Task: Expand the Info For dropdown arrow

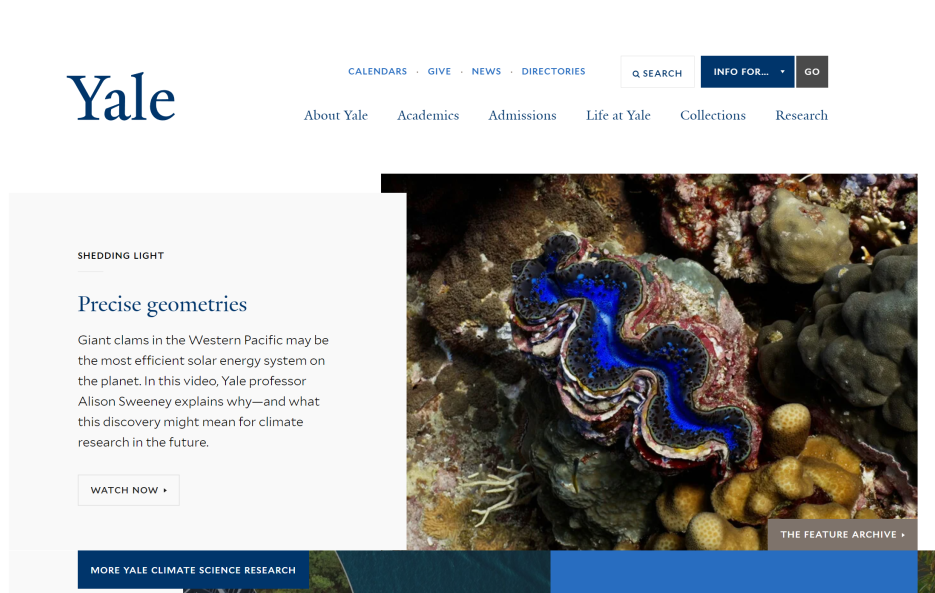Action: [782, 72]
